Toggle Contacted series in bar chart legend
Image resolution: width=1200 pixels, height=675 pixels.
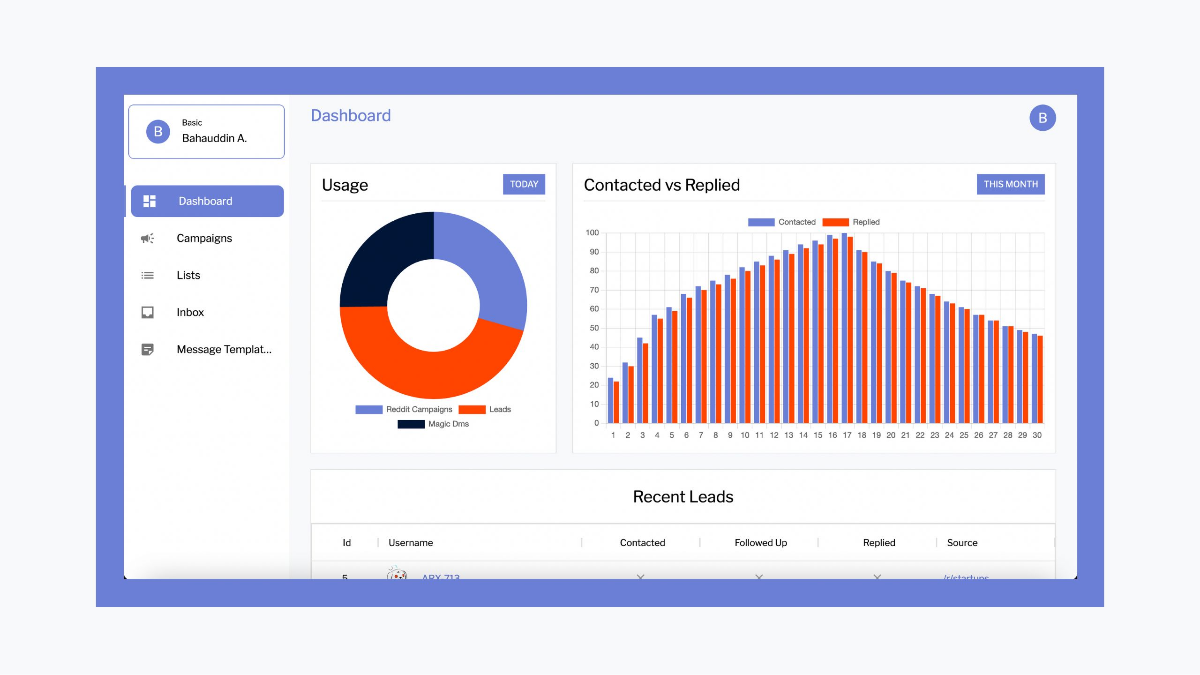pyautogui.click(x=782, y=222)
